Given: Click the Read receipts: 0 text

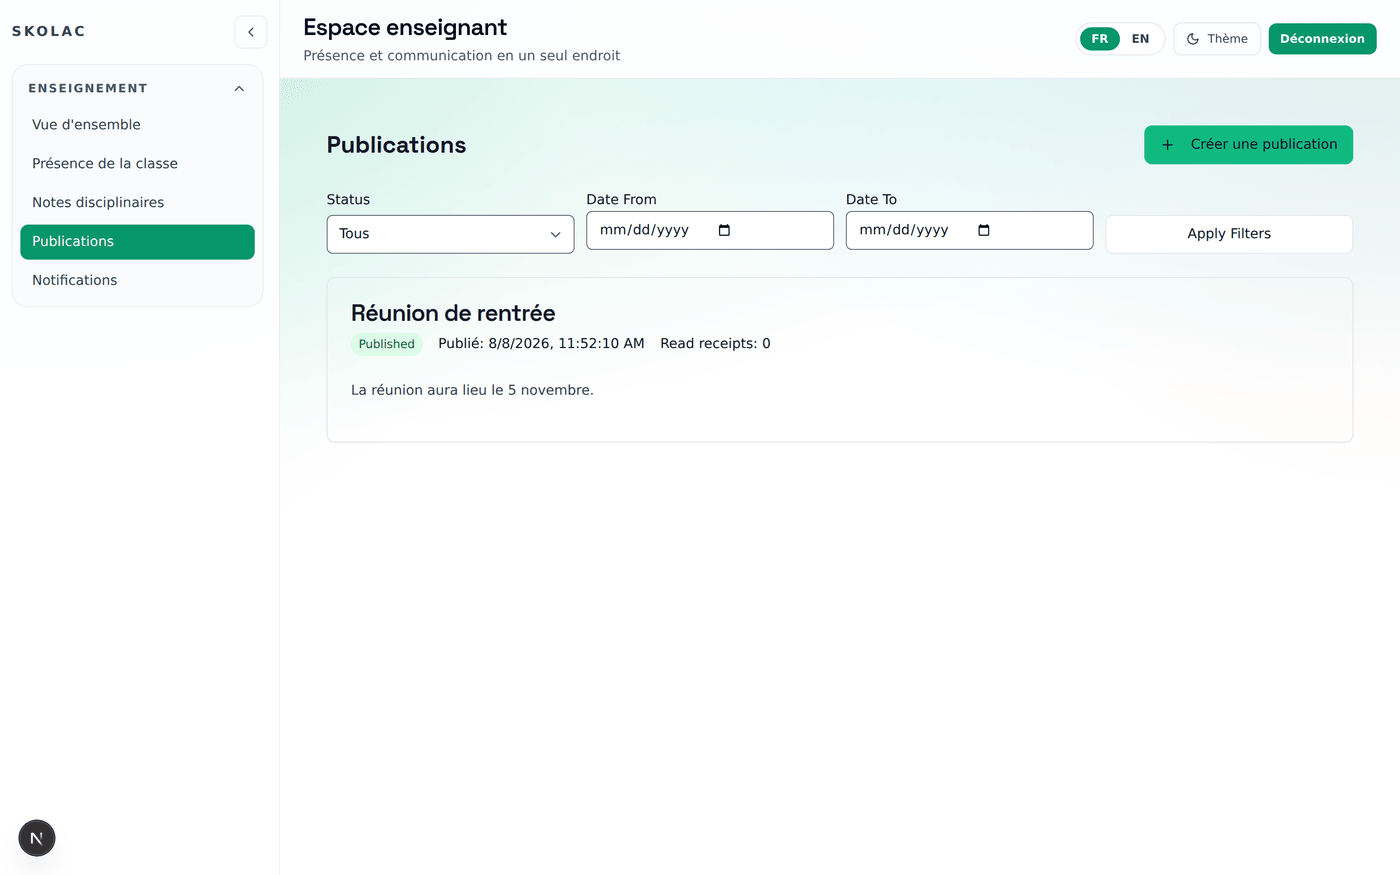Looking at the screenshot, I should [715, 344].
